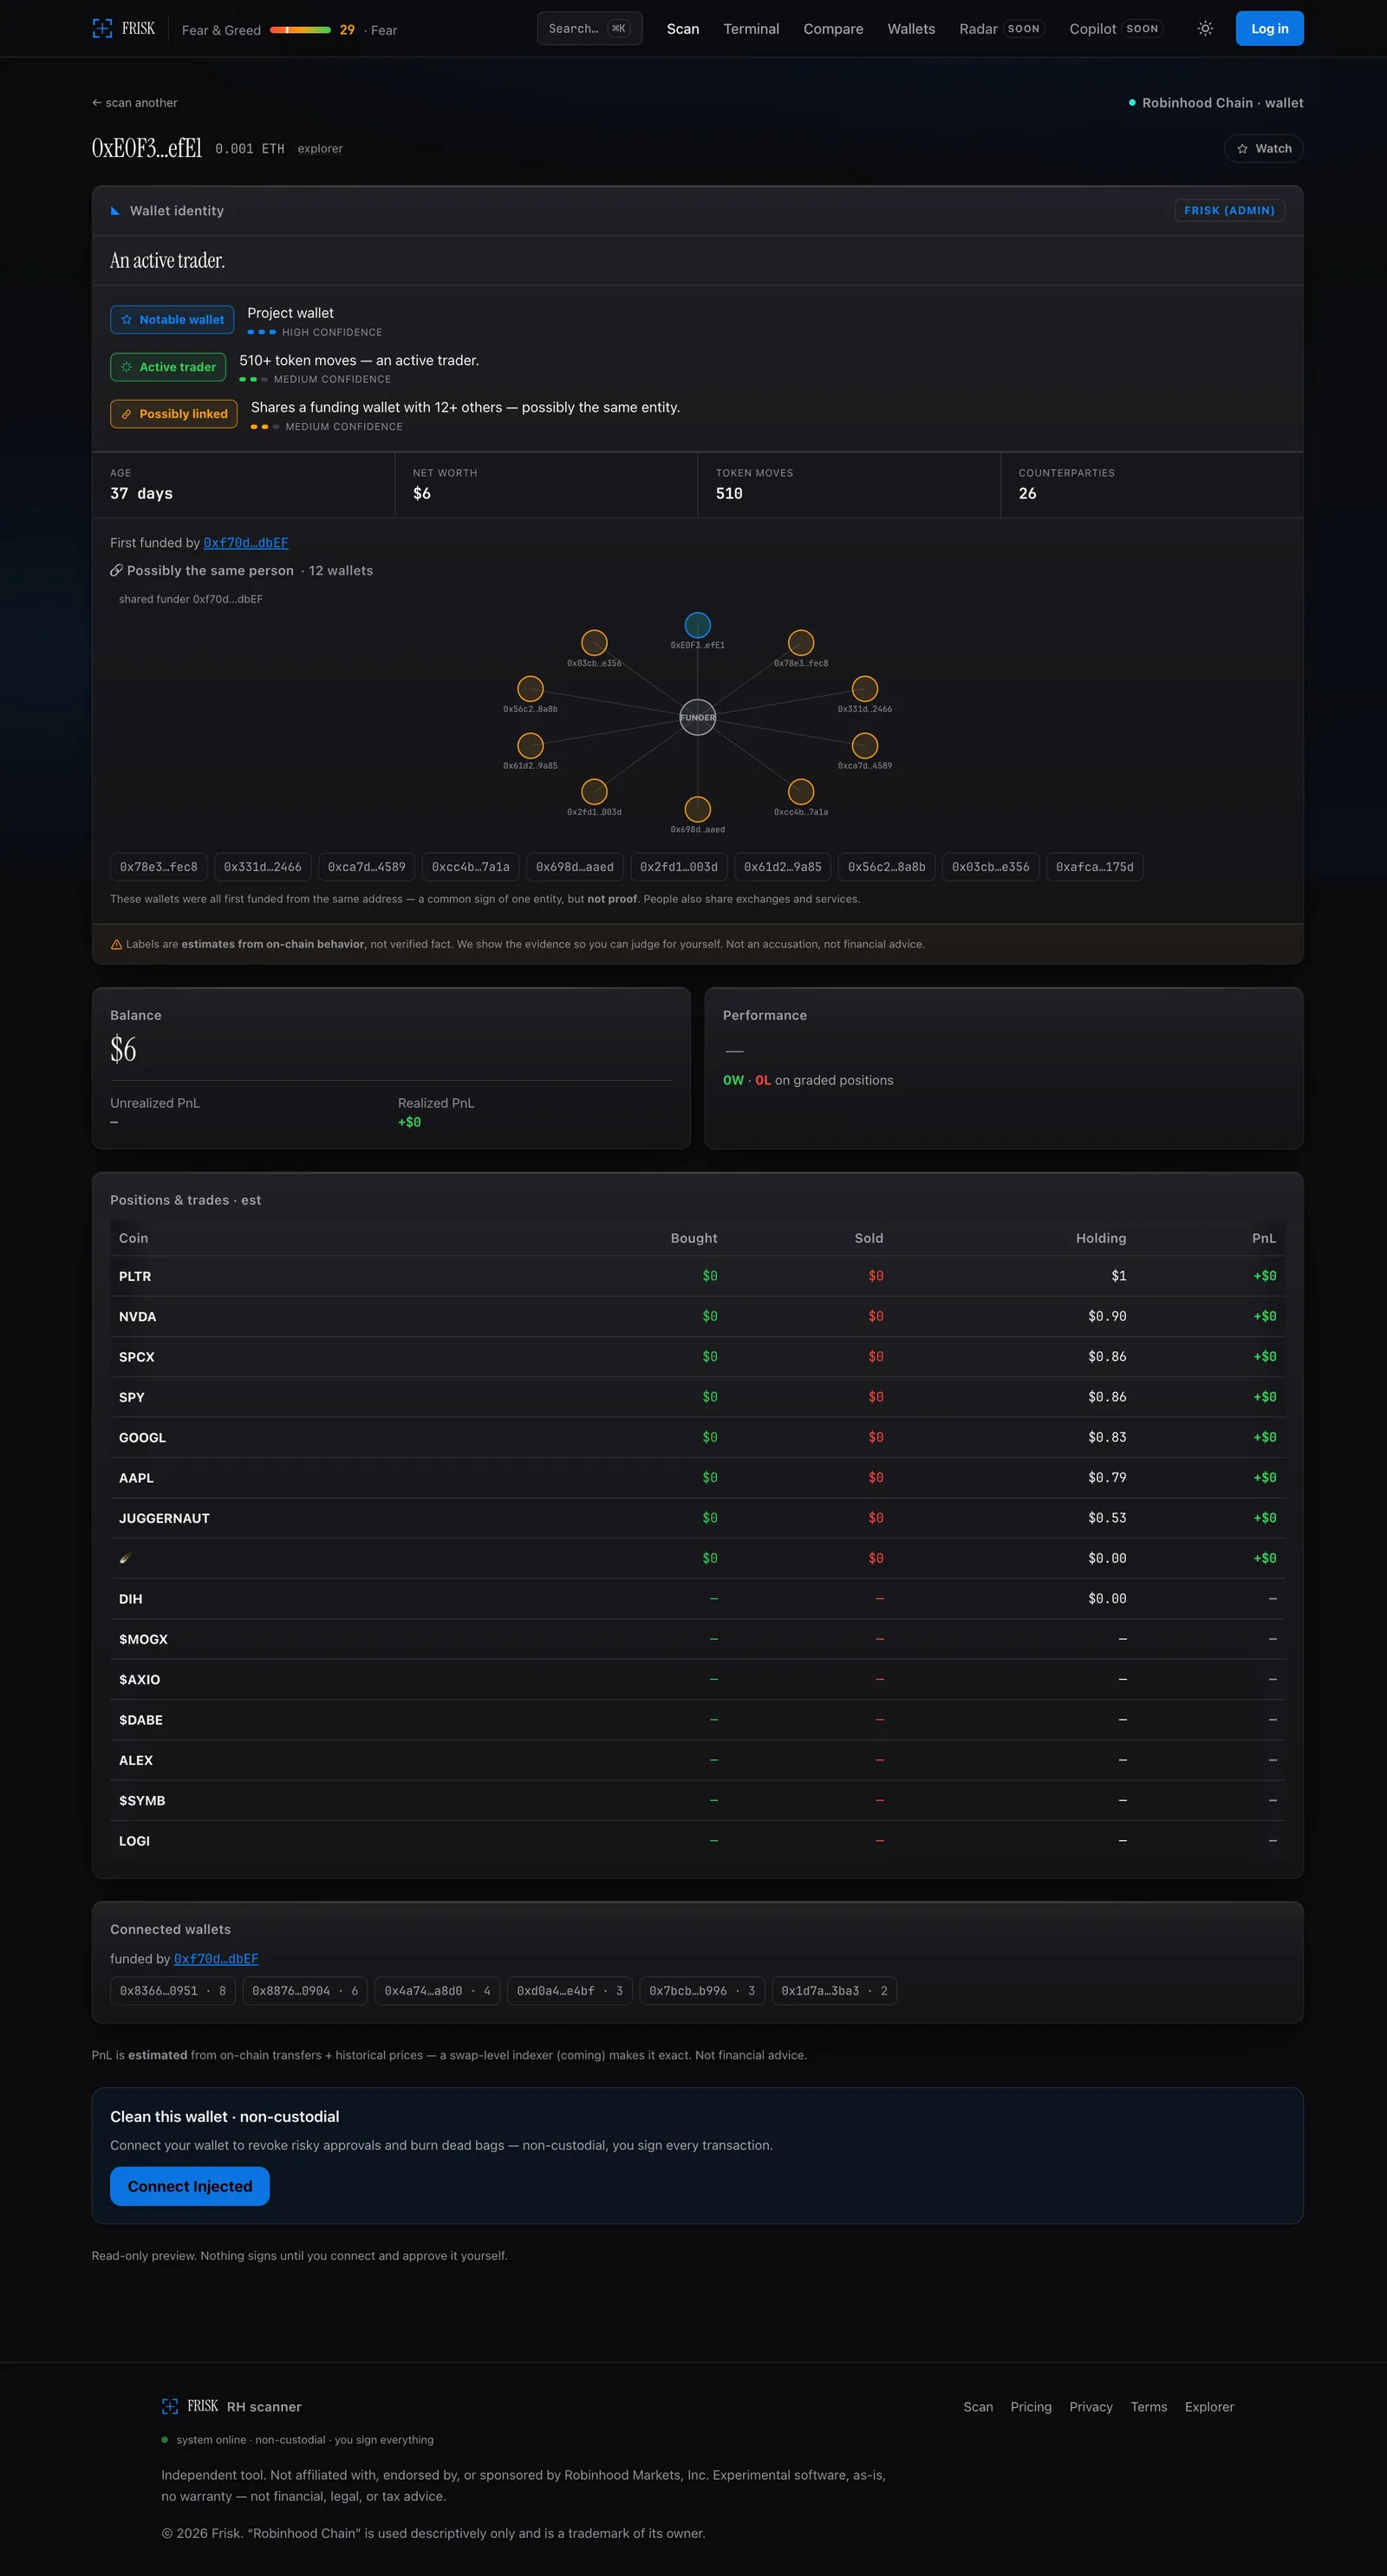
Task: Select the 0x56c2..8a8b graph node circle
Action: click(530, 688)
